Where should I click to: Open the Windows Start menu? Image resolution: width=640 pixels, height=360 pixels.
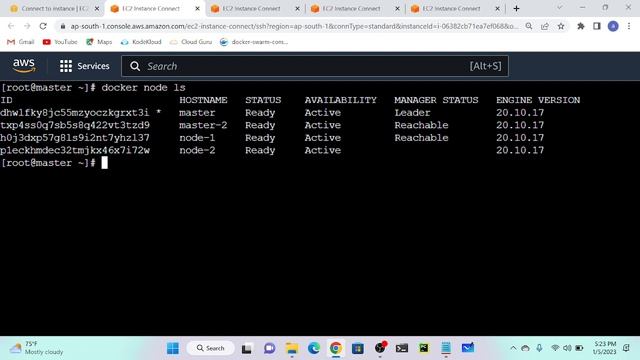173,348
